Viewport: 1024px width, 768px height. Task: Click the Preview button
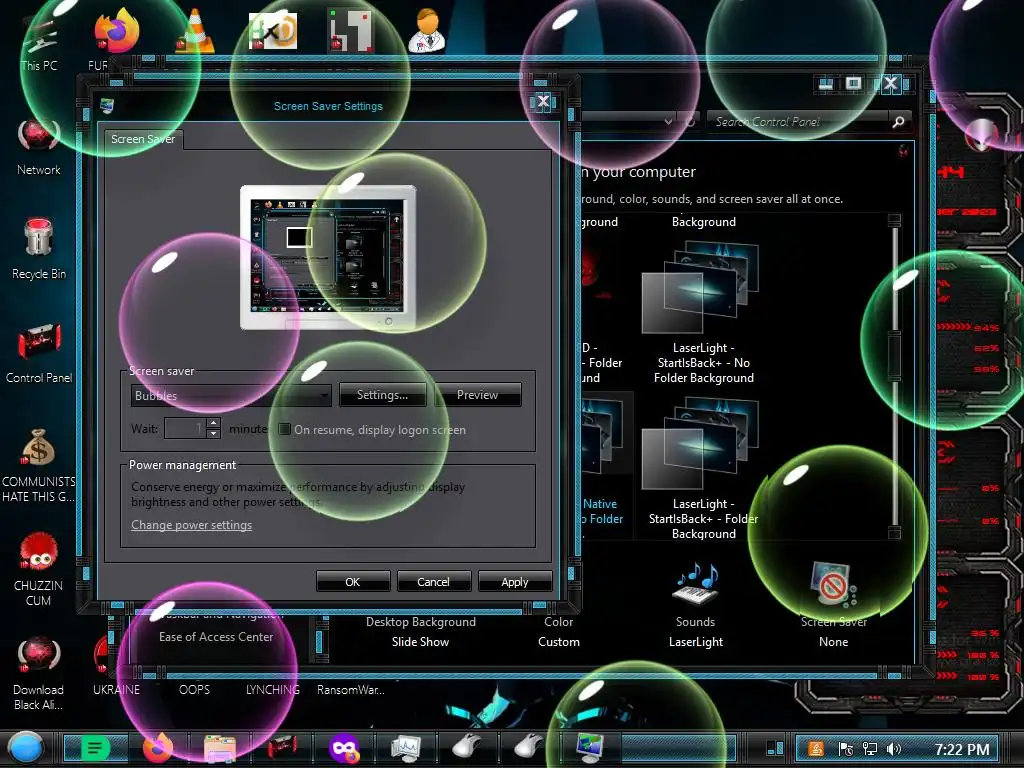click(477, 394)
